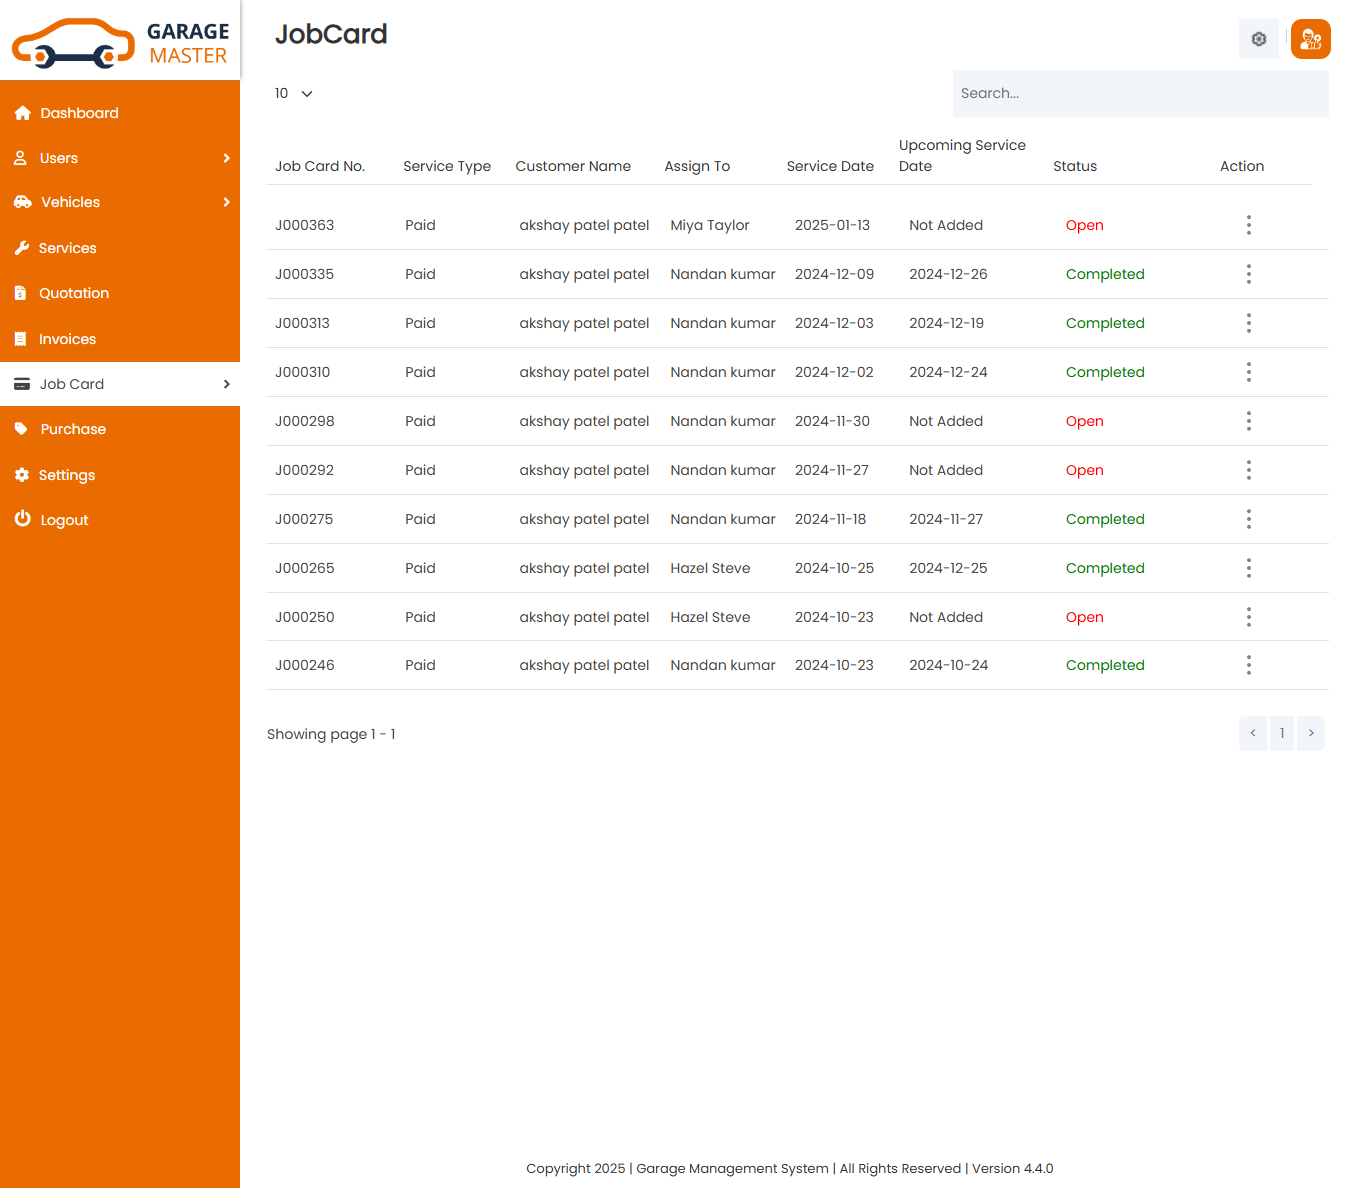Click the Dashboard home icon in sidebar
The image size is (1366, 1188).
(23, 113)
